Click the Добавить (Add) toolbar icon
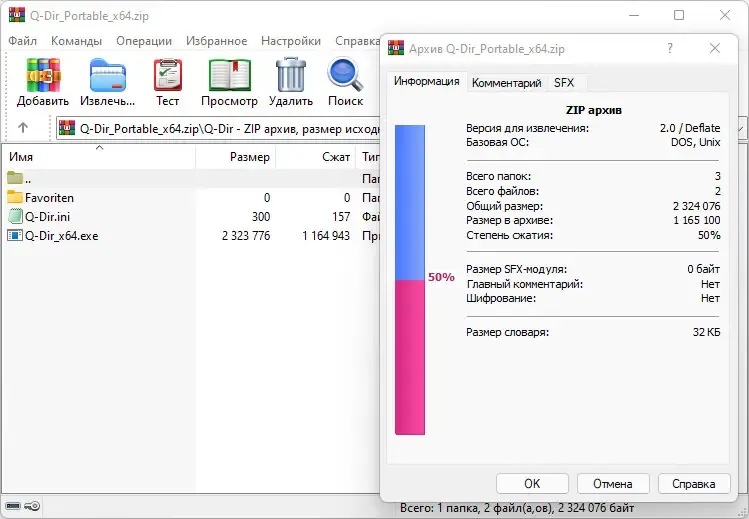749x519 pixels. [43, 75]
